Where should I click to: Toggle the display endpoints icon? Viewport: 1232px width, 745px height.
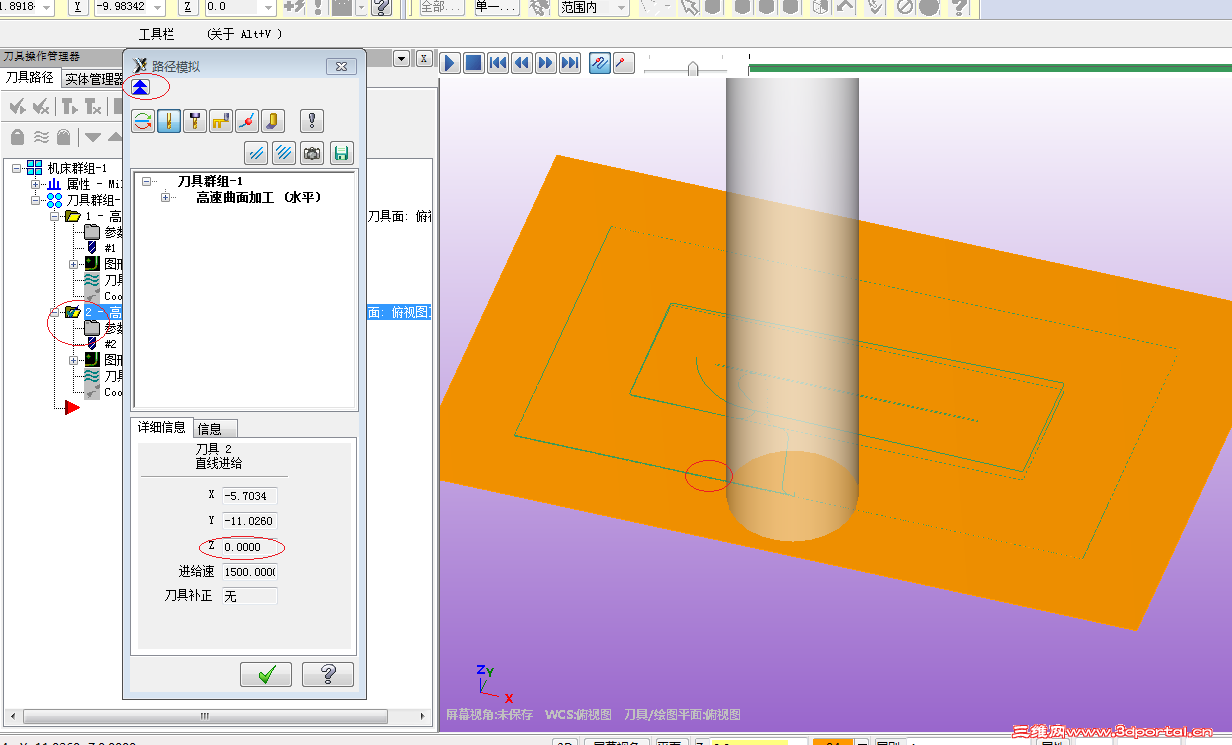pos(248,121)
